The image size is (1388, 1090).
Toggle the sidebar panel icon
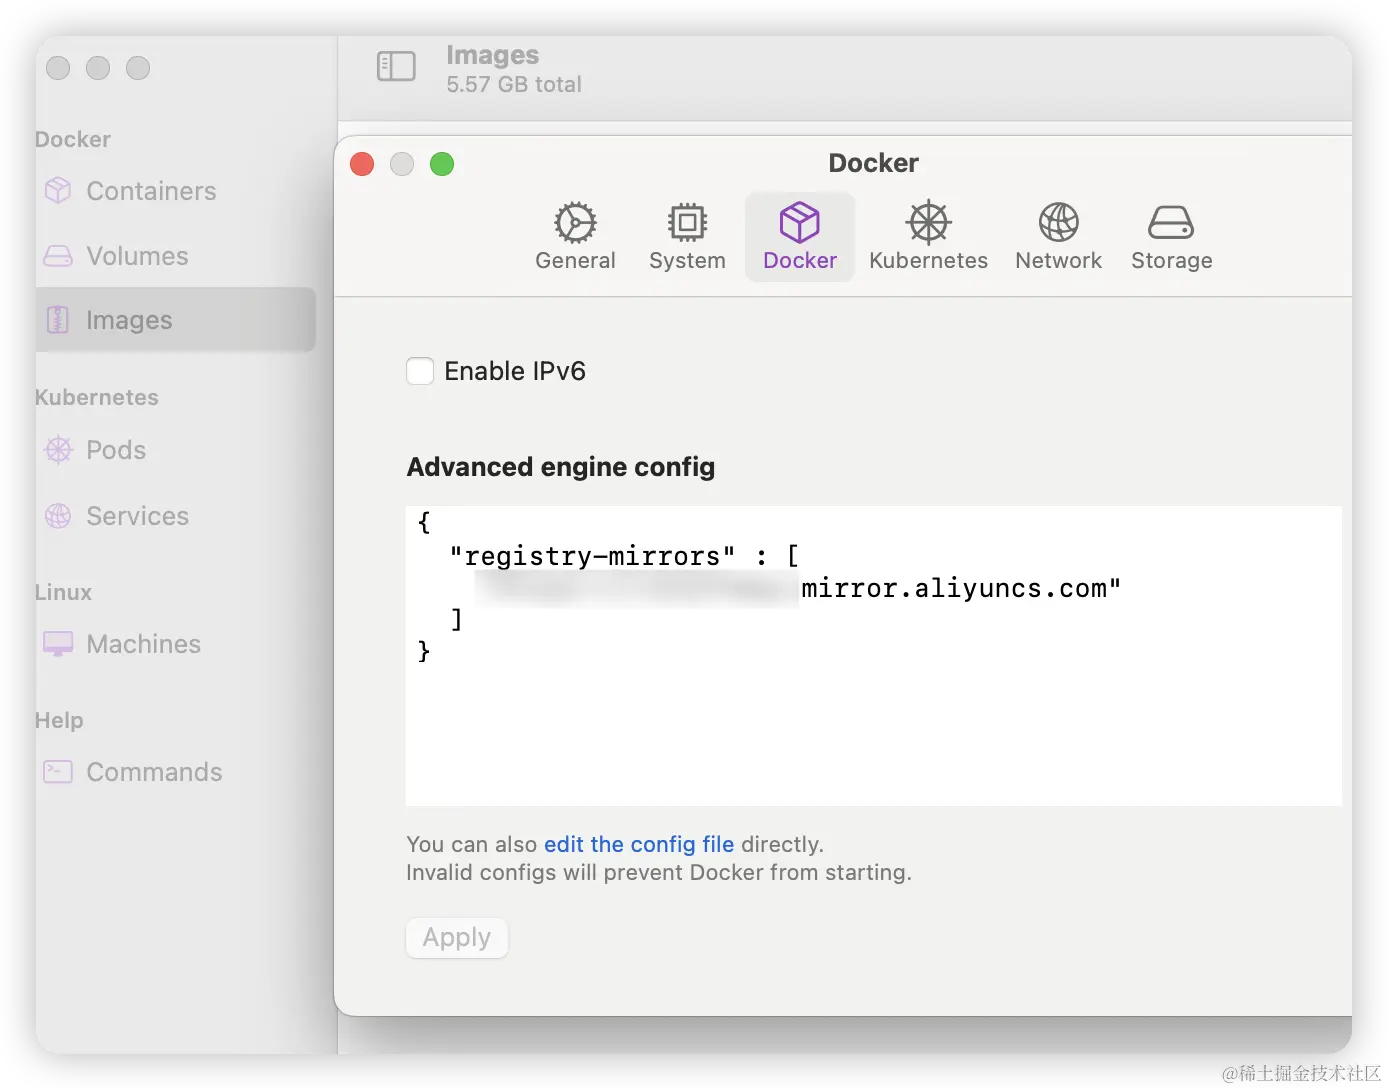(x=396, y=67)
